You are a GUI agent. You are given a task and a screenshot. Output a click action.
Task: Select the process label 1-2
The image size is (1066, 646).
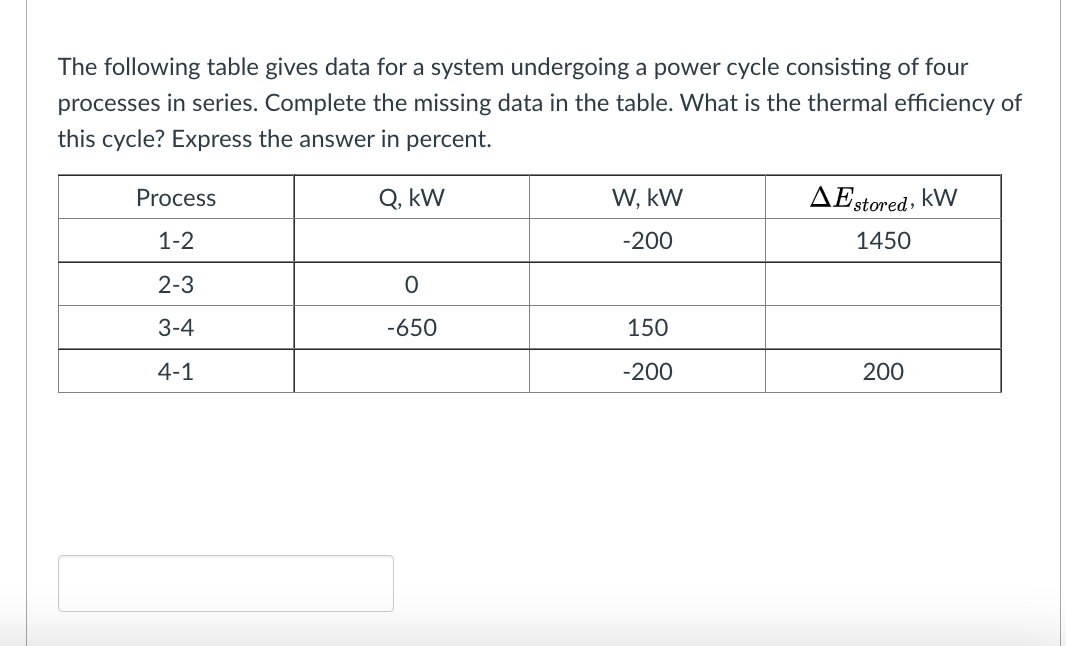pos(175,240)
